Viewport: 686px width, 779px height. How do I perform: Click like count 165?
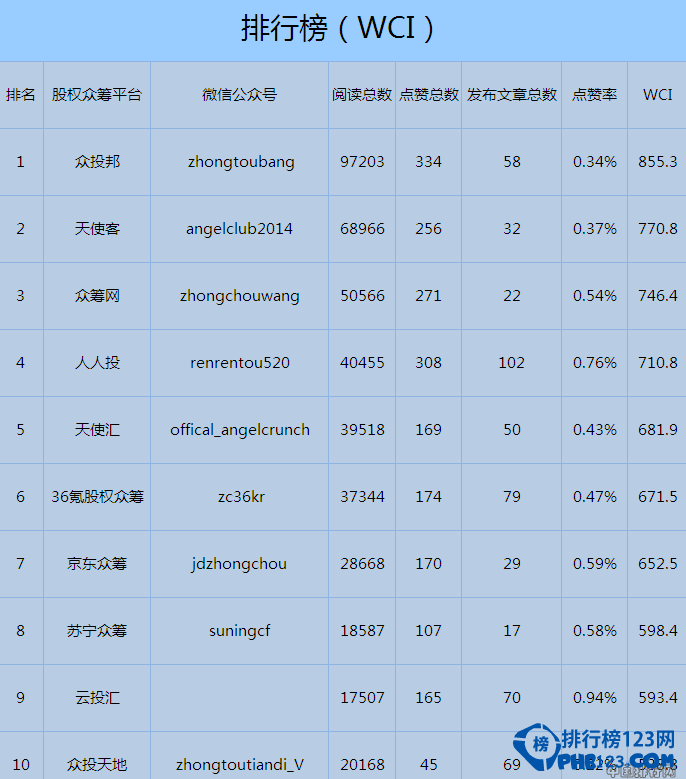point(428,698)
